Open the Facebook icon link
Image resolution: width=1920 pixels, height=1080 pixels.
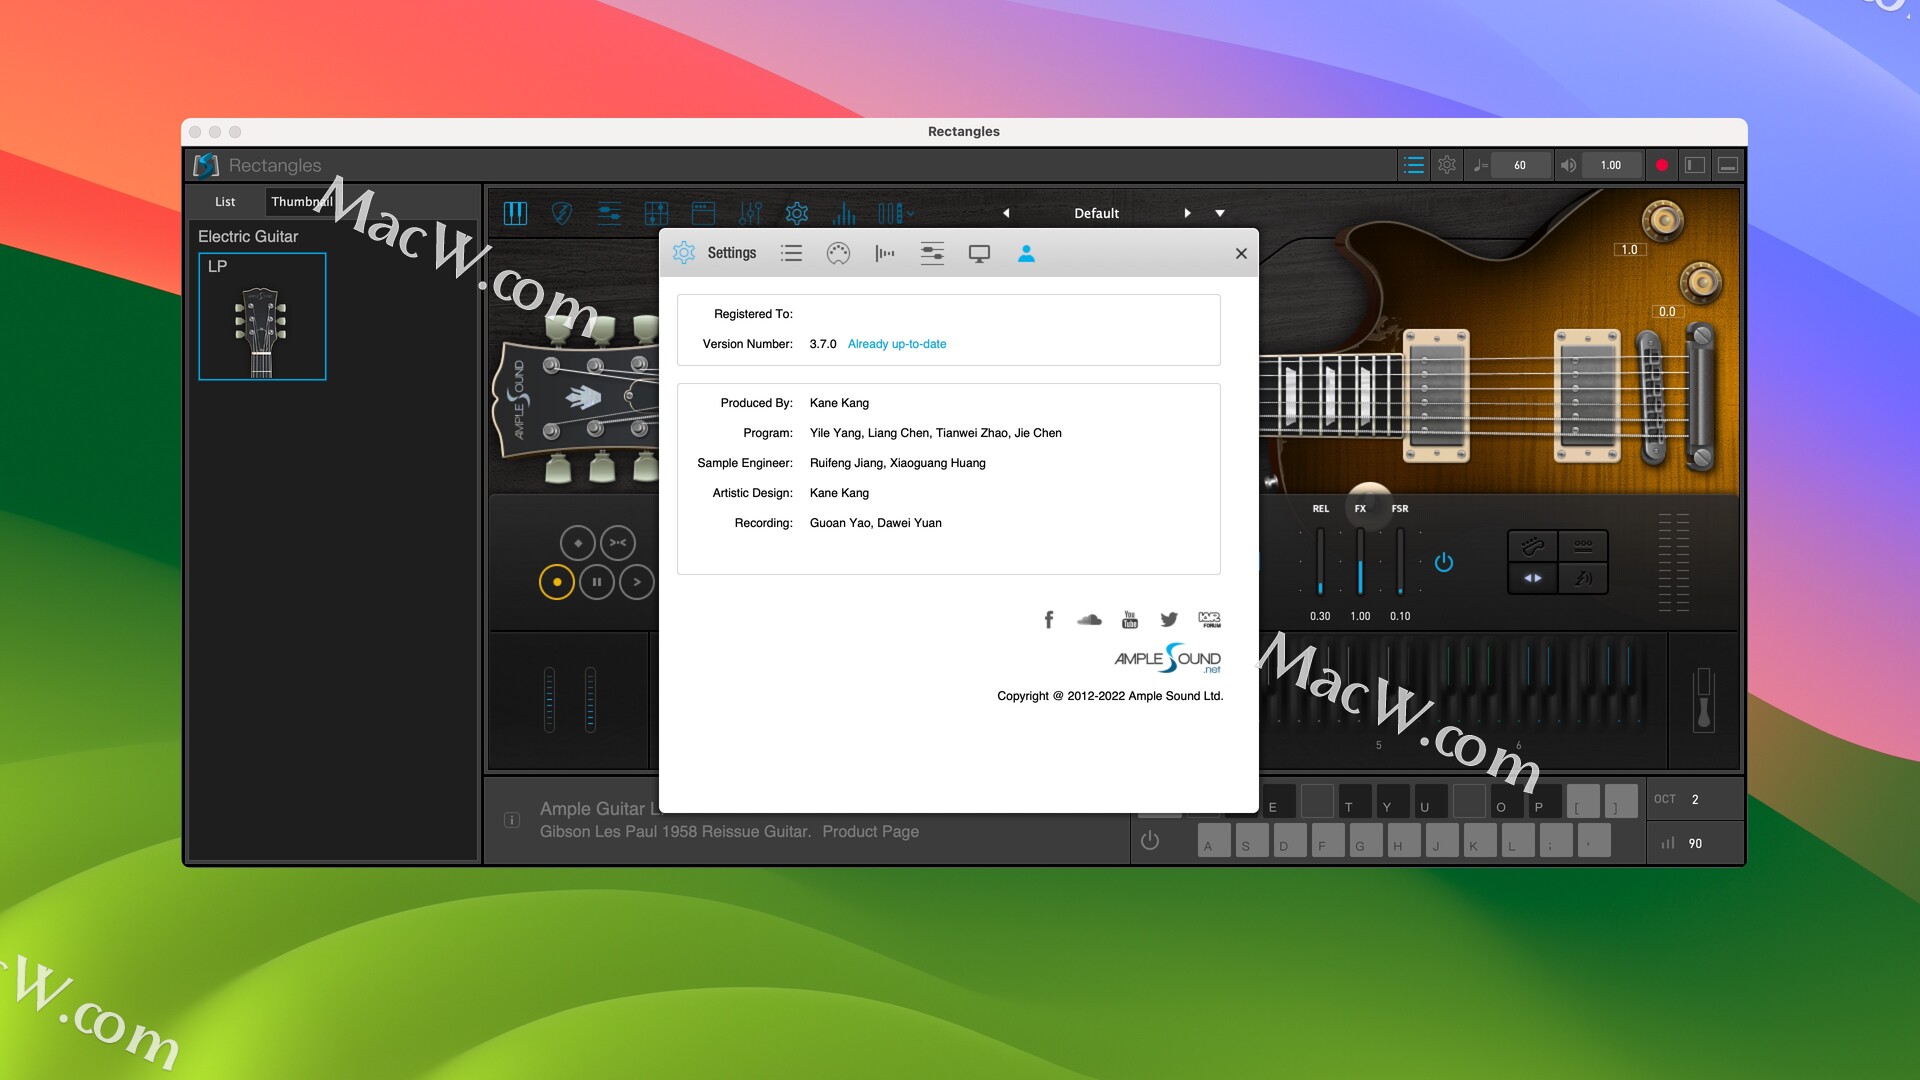(x=1049, y=620)
